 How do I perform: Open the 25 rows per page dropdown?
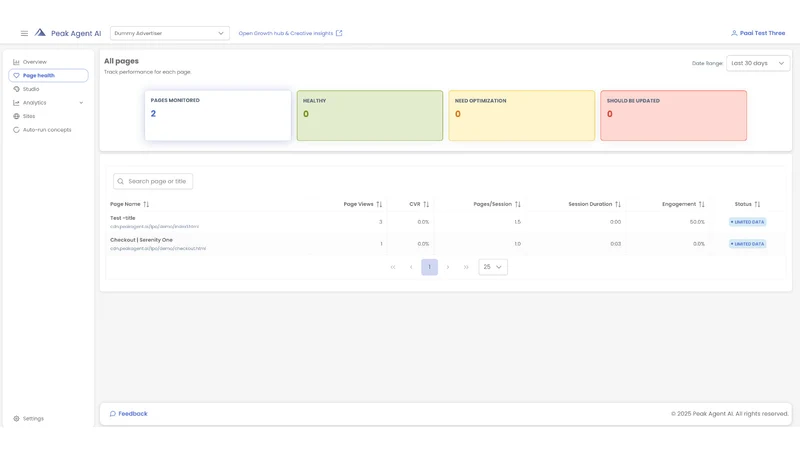[x=493, y=267]
